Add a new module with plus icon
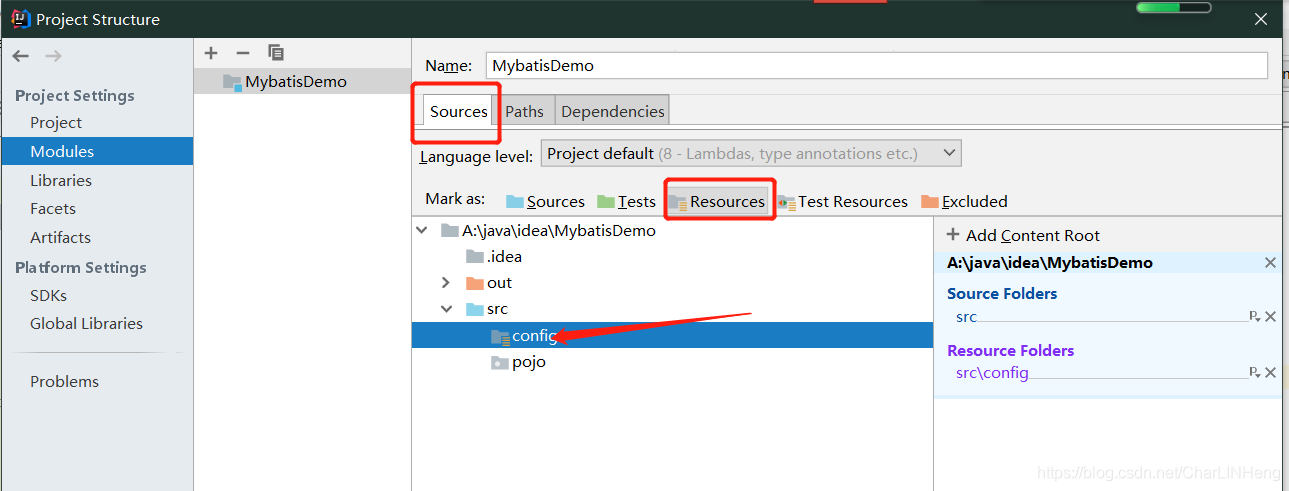Image resolution: width=1289 pixels, height=491 pixels. (x=210, y=53)
